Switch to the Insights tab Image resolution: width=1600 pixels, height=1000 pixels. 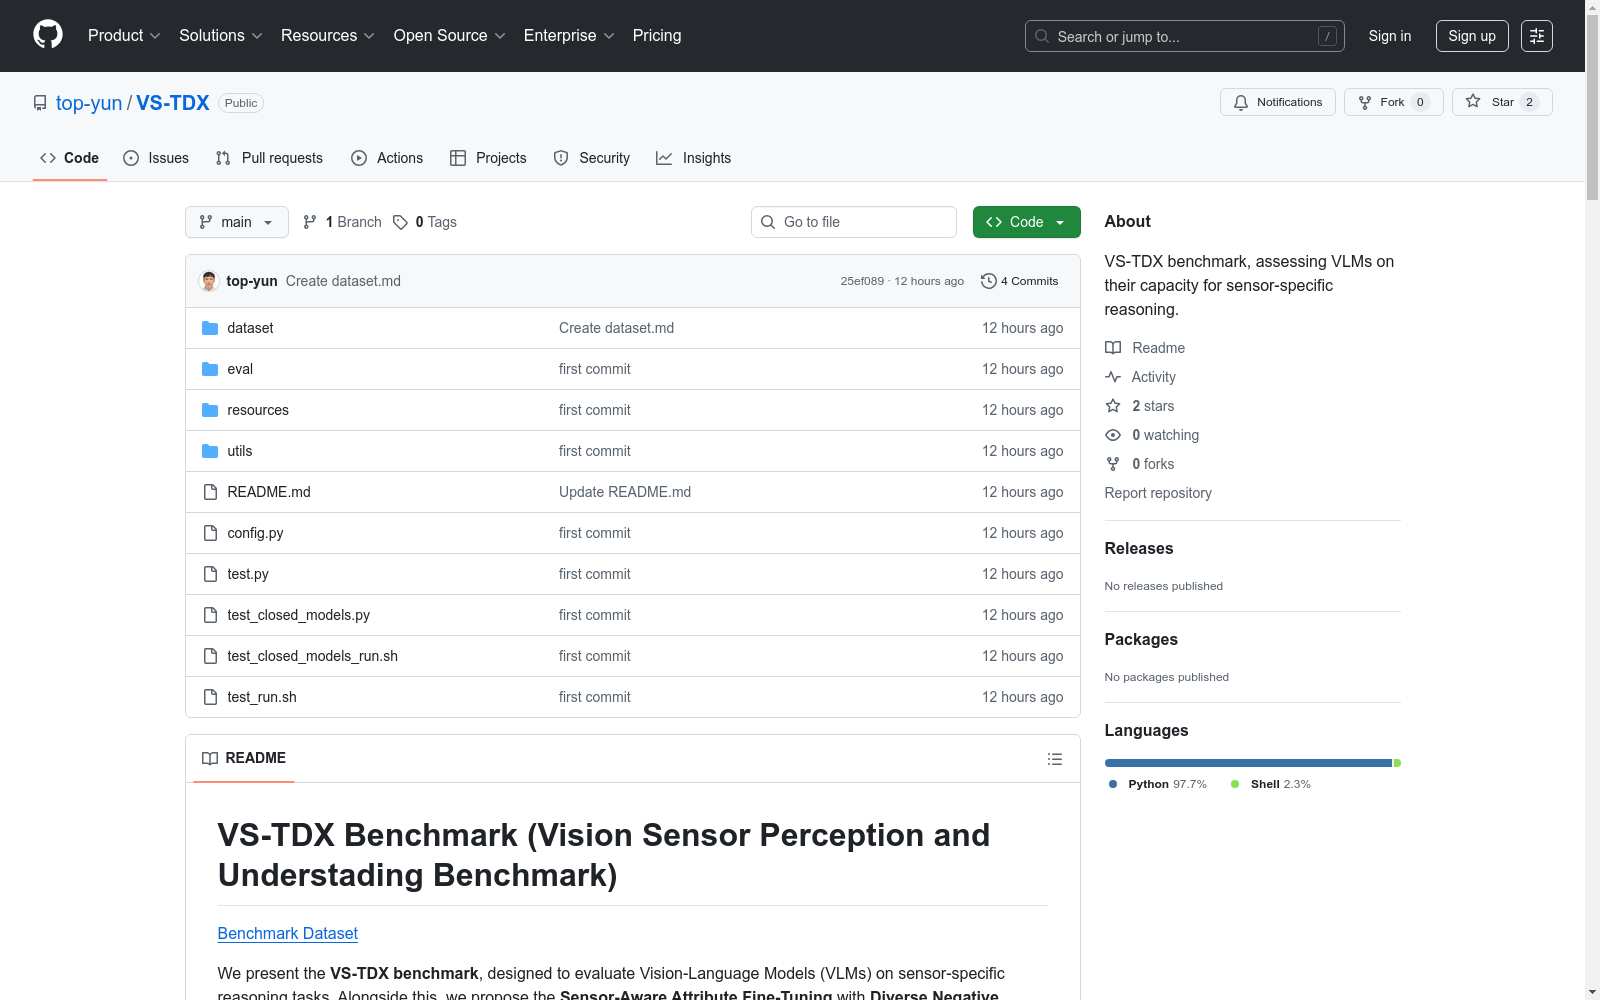(694, 158)
